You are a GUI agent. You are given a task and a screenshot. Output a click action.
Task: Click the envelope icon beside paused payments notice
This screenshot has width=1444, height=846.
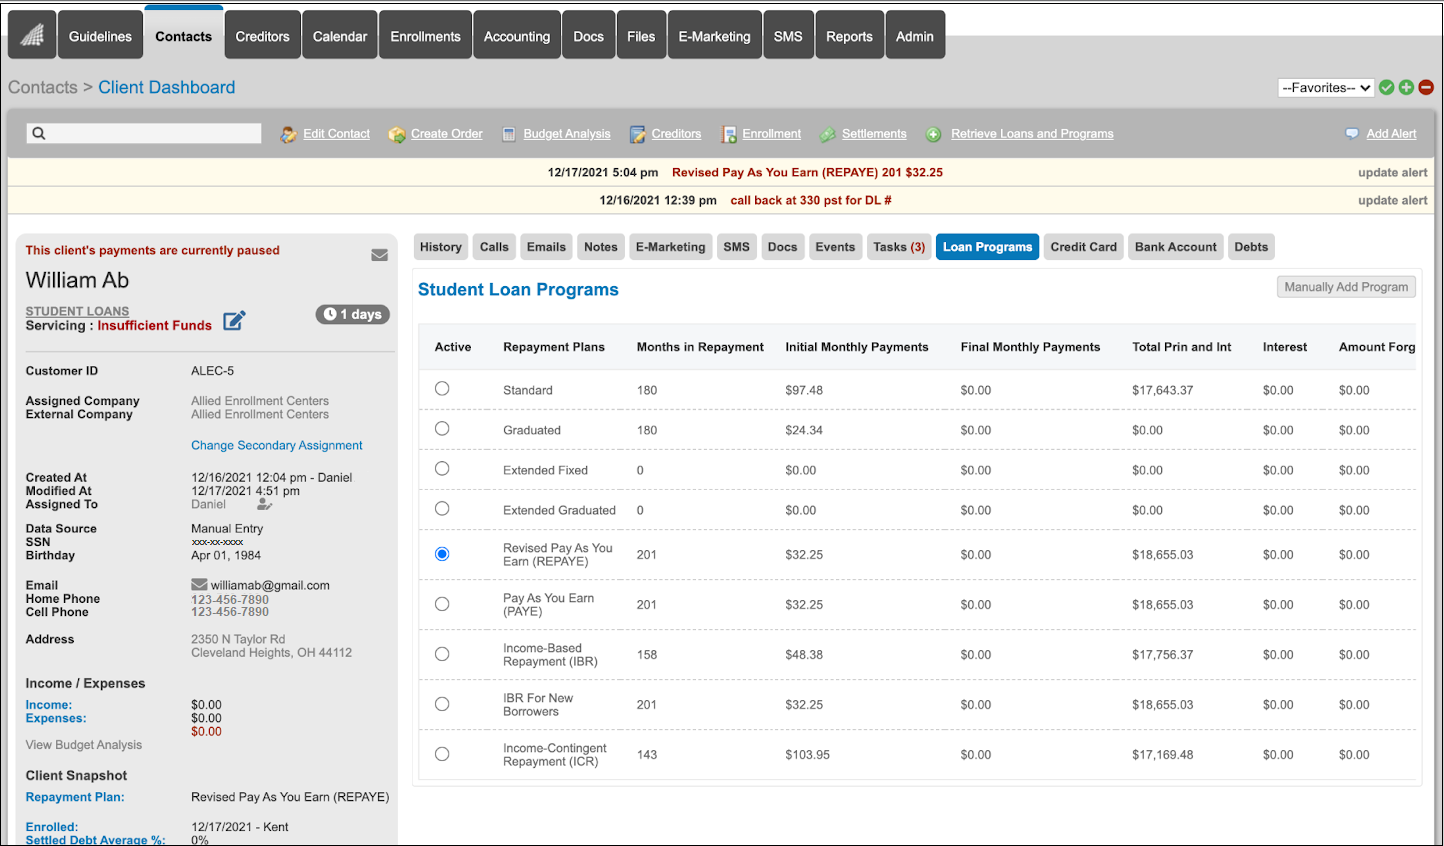pyautogui.click(x=380, y=255)
